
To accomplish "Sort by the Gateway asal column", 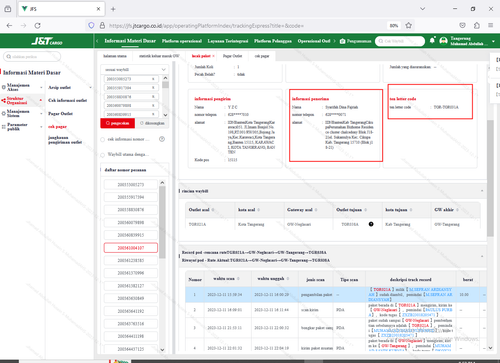I will pos(316,210).
